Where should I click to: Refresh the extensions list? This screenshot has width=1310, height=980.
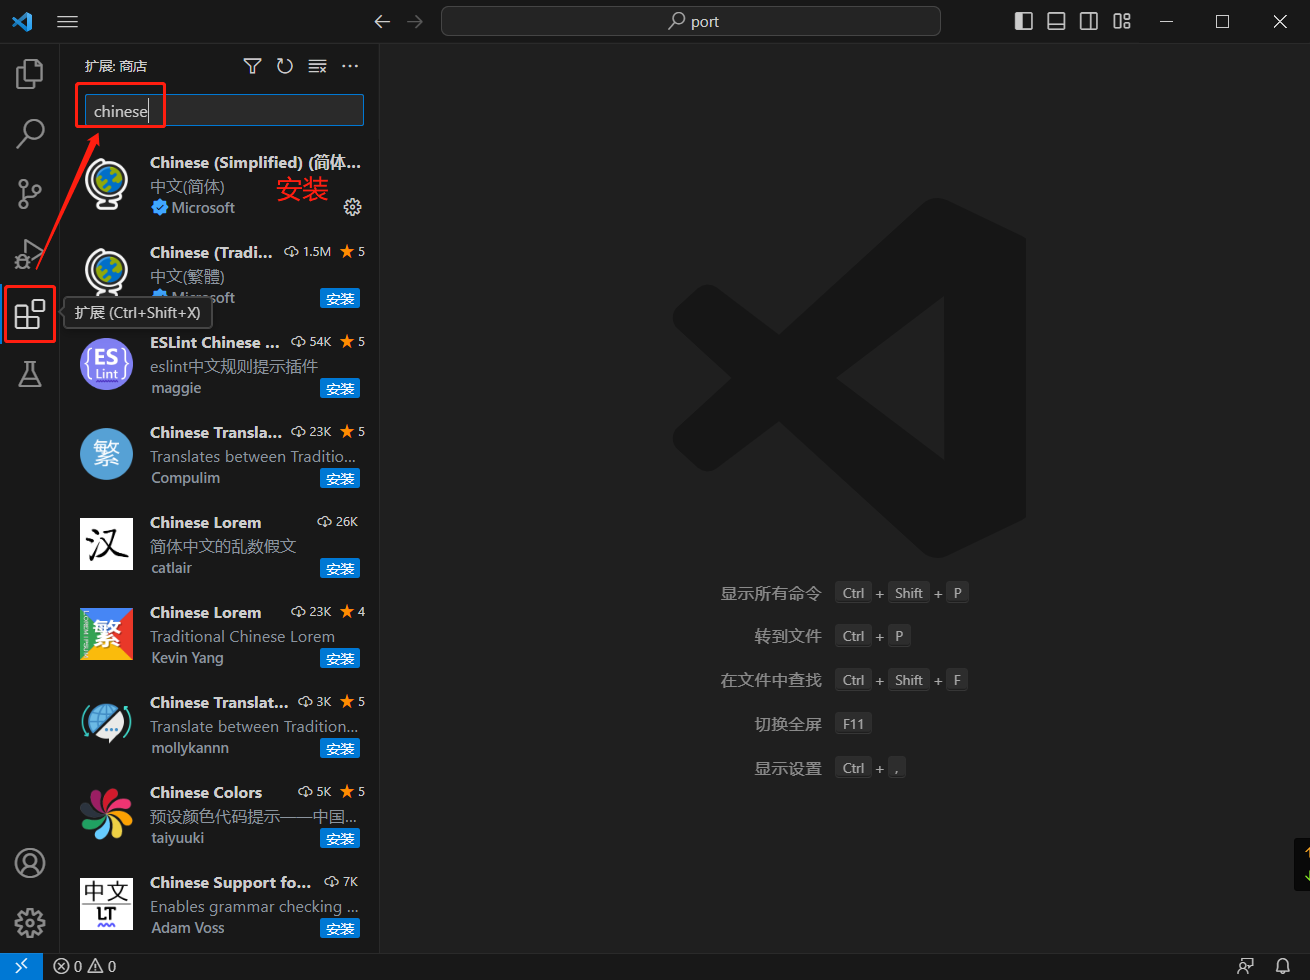[285, 66]
